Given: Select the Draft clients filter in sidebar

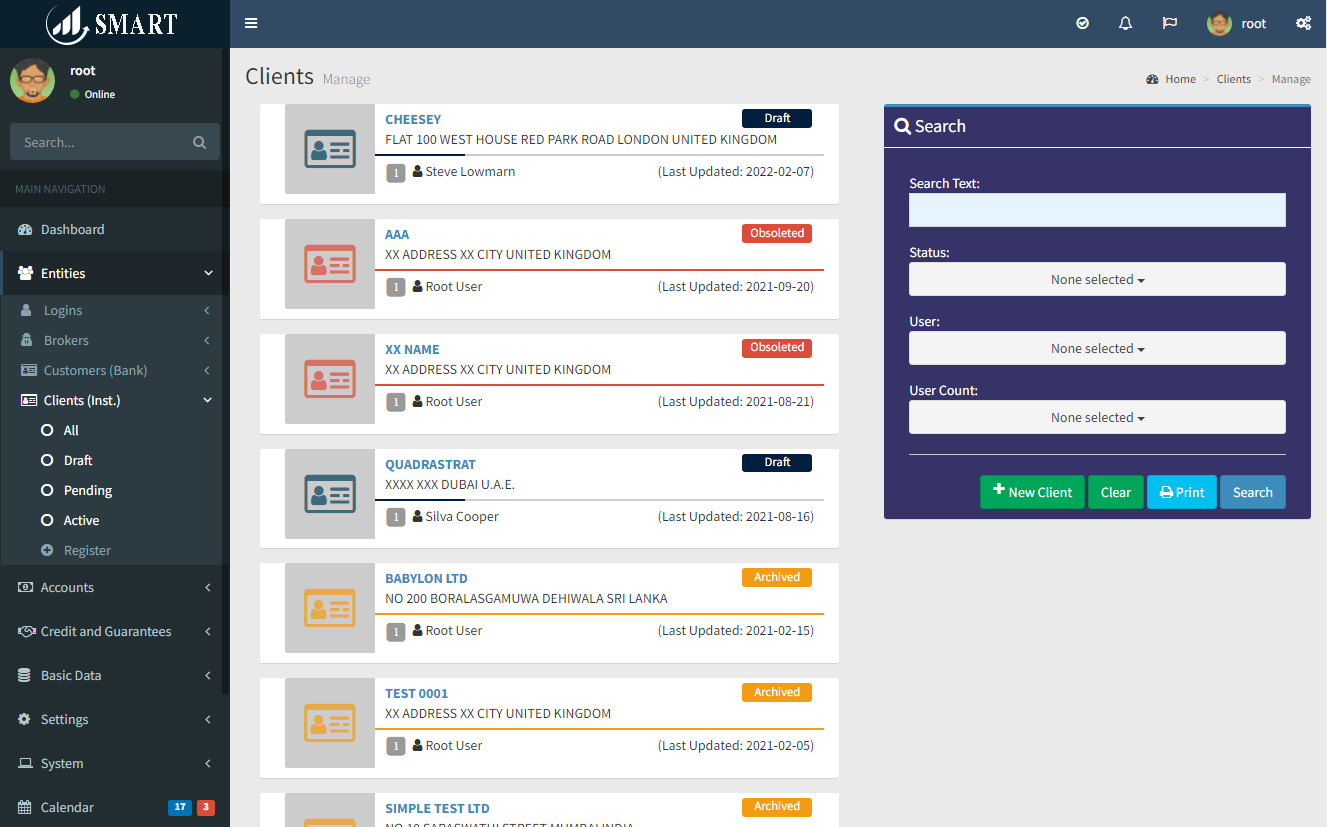Looking at the screenshot, I should click(x=78, y=461).
